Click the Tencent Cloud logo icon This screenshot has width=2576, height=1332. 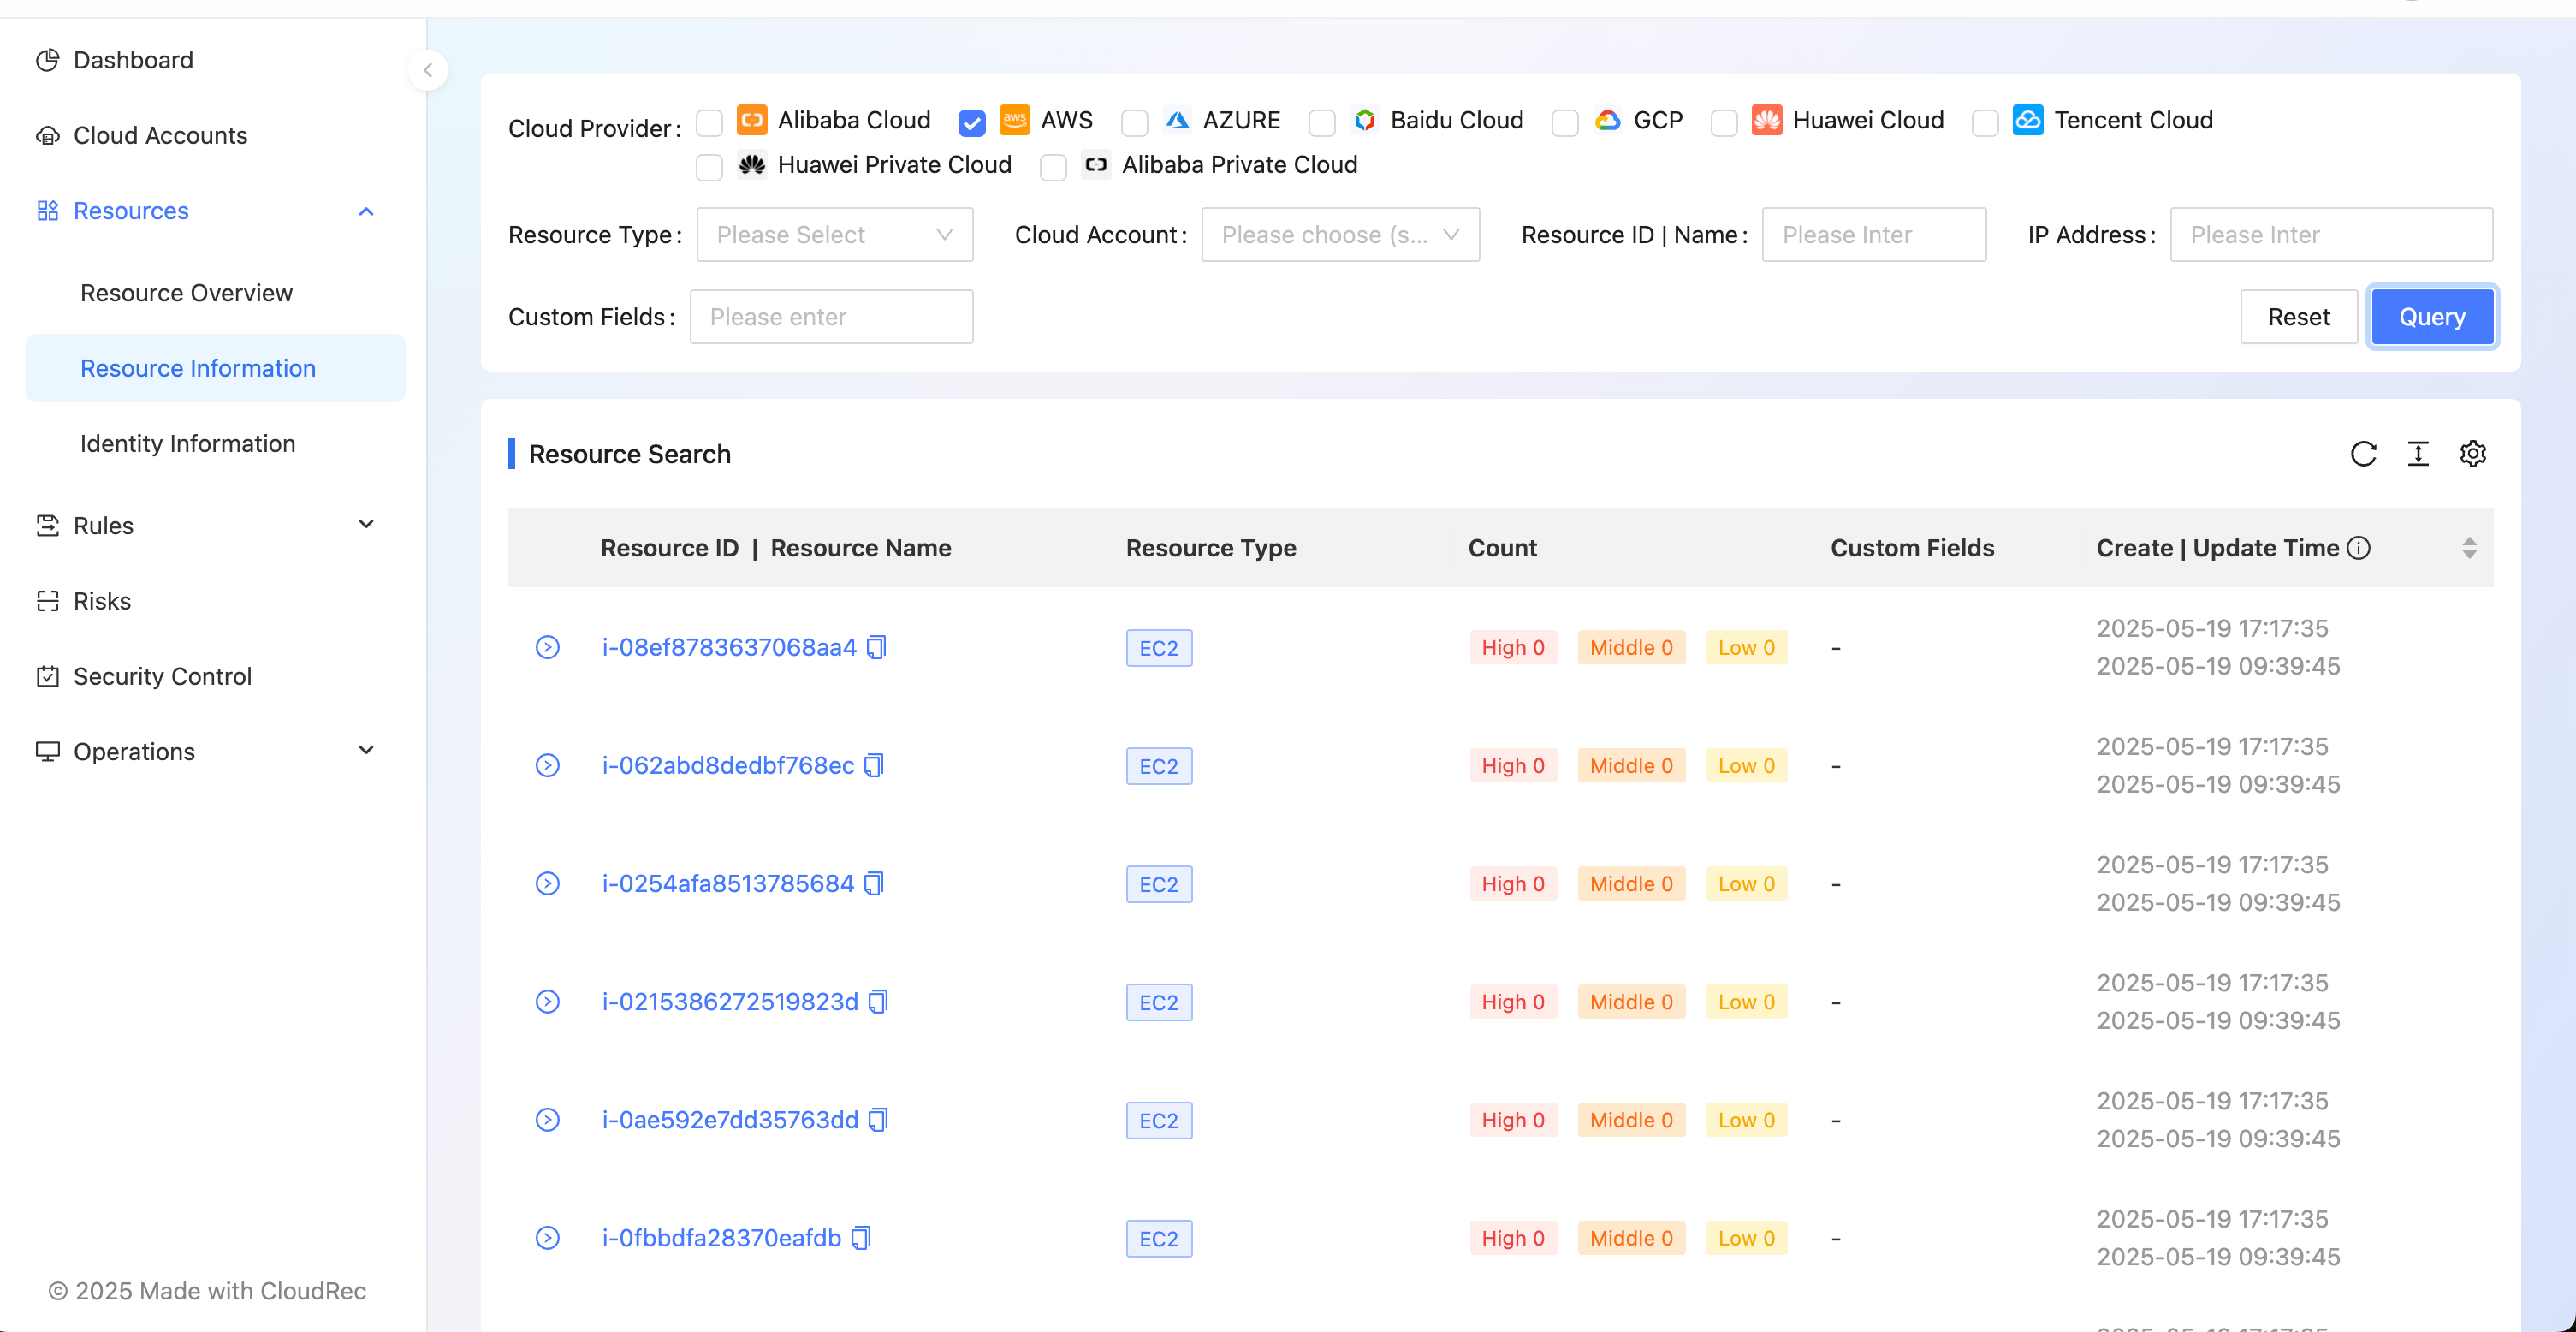pos(2028,120)
